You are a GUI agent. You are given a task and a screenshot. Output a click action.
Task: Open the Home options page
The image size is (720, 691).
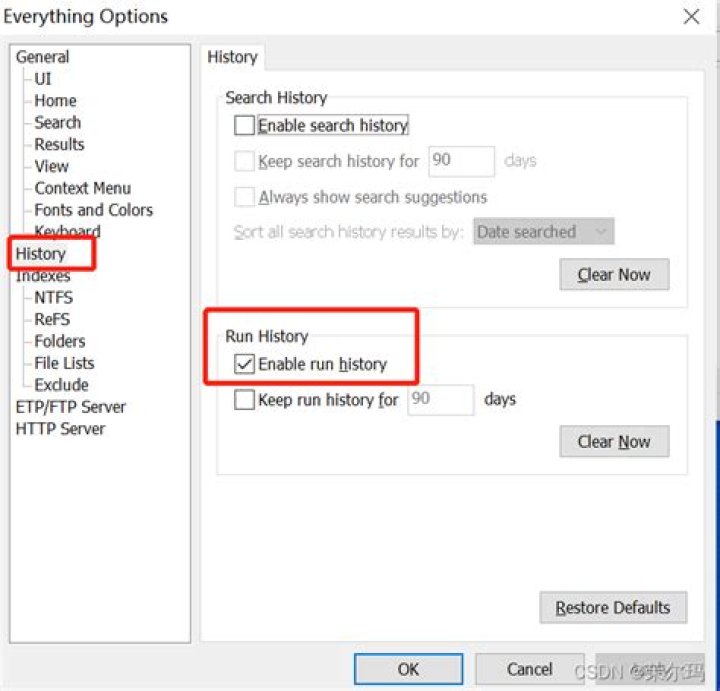pyautogui.click(x=56, y=101)
